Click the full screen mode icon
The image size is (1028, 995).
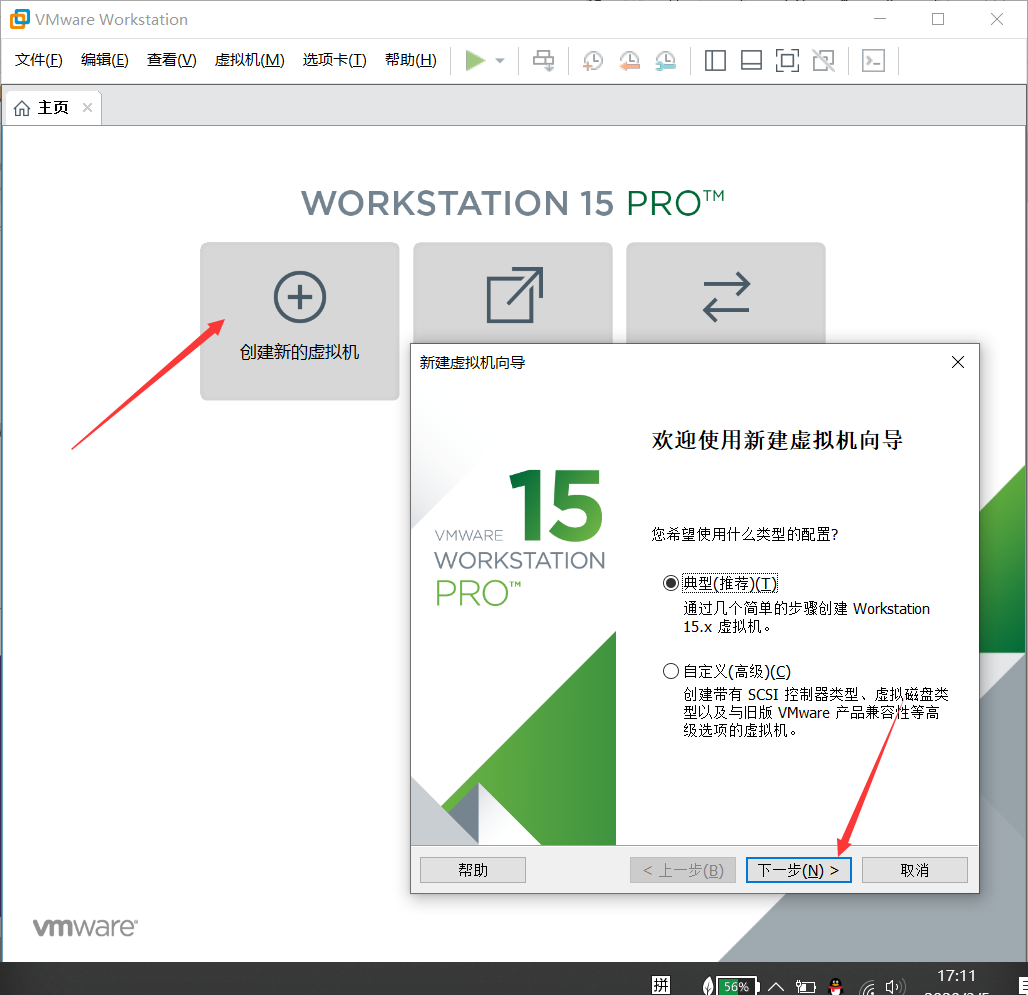click(787, 60)
